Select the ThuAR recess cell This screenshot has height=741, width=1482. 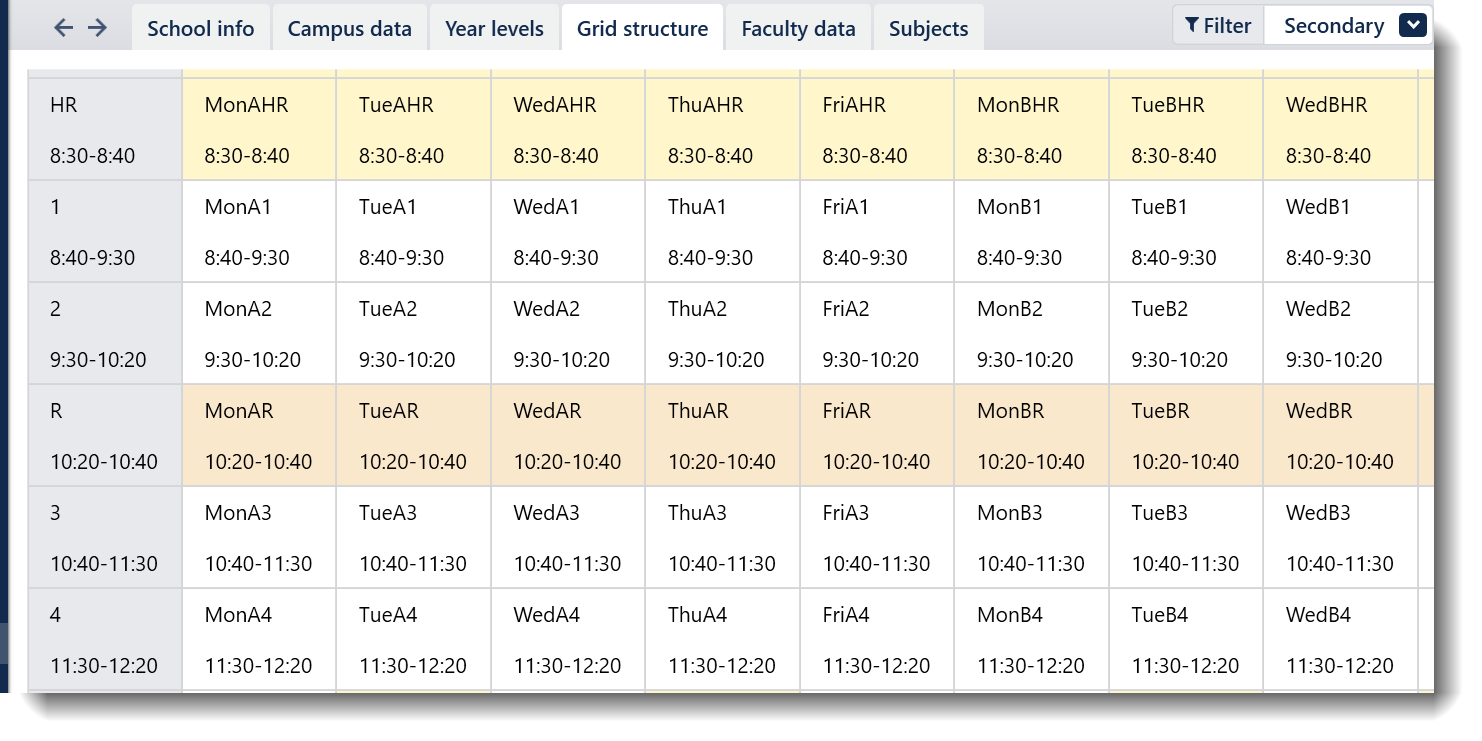point(722,436)
